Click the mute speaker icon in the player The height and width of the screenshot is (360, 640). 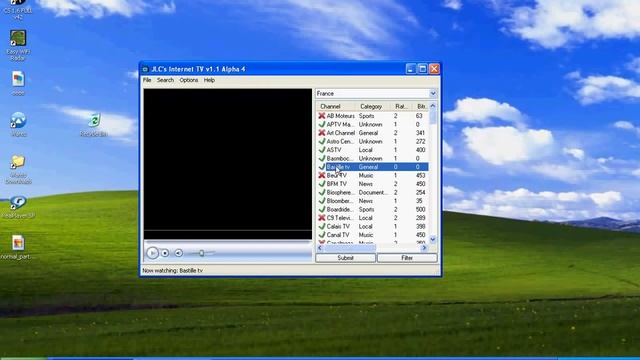[178, 253]
